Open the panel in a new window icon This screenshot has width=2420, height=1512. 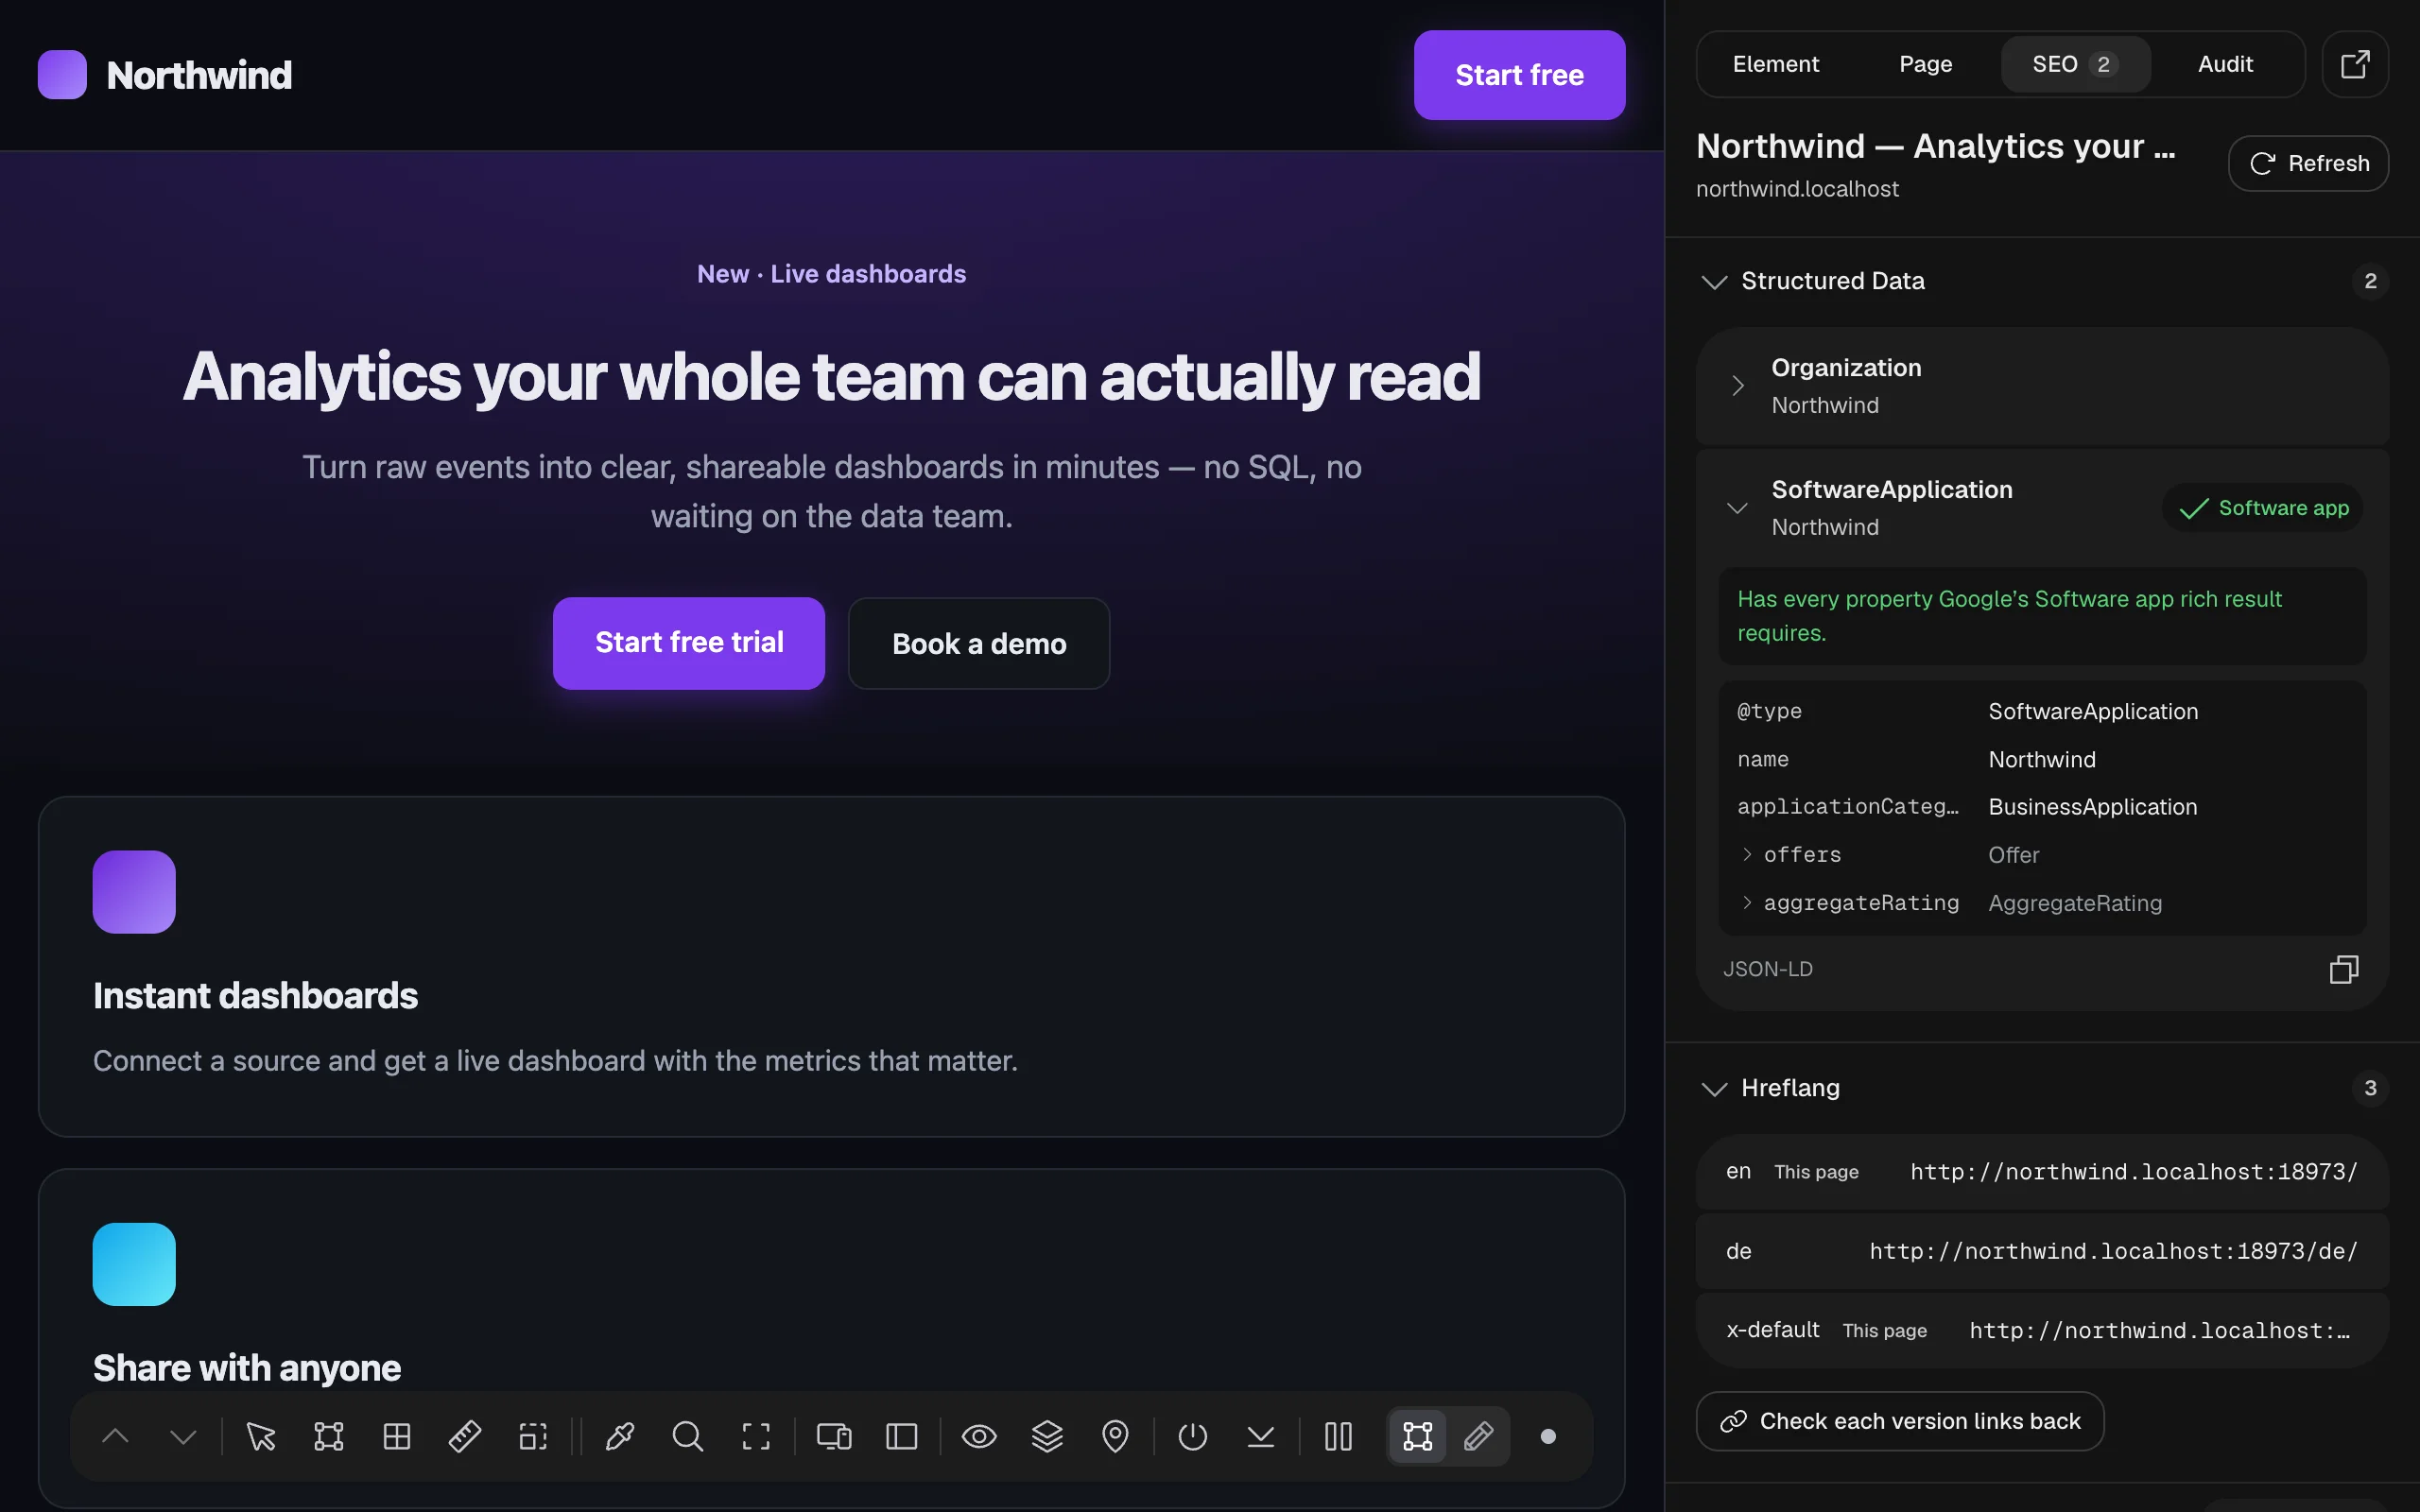pyautogui.click(x=2355, y=64)
